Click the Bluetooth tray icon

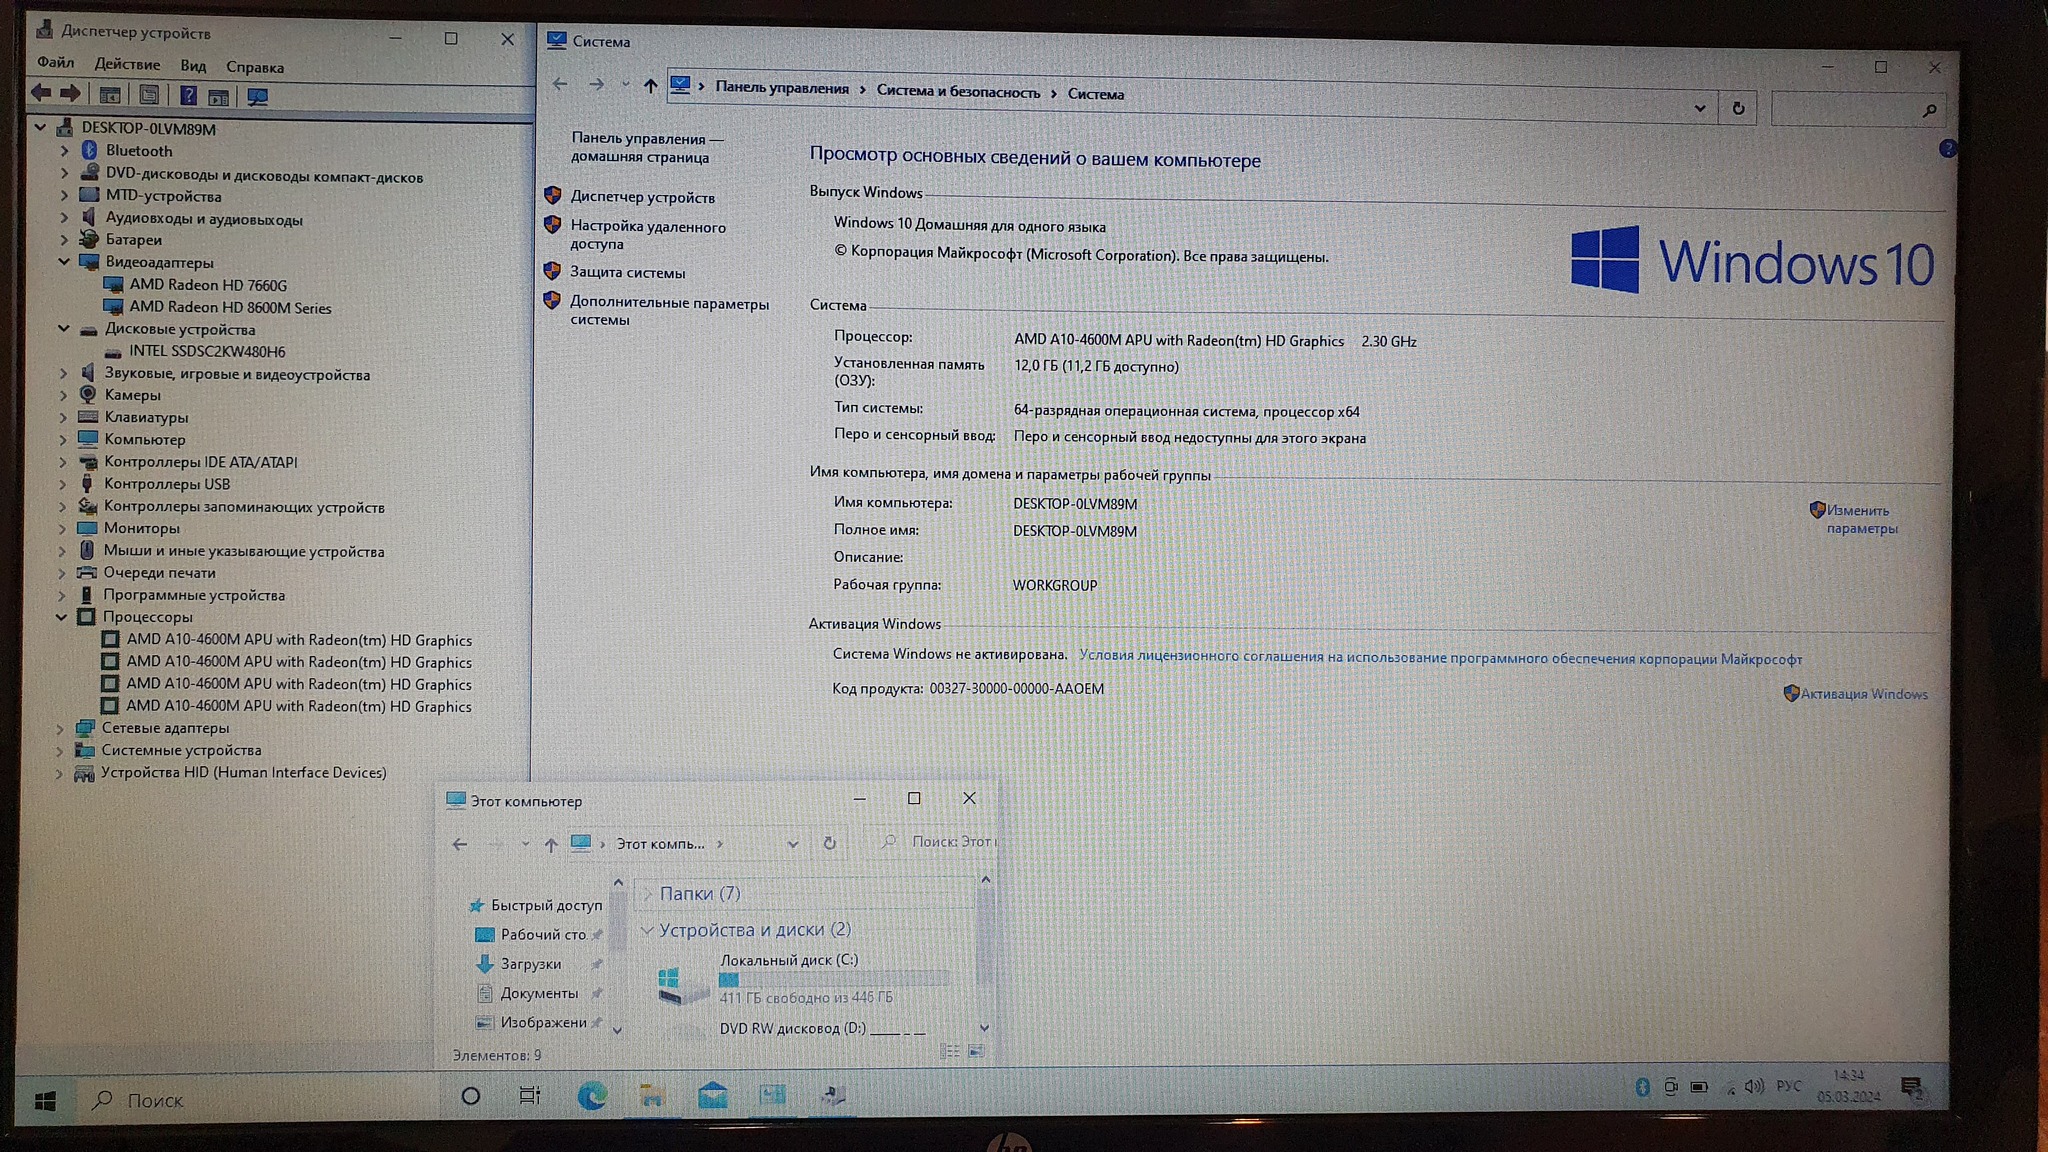[1641, 1087]
